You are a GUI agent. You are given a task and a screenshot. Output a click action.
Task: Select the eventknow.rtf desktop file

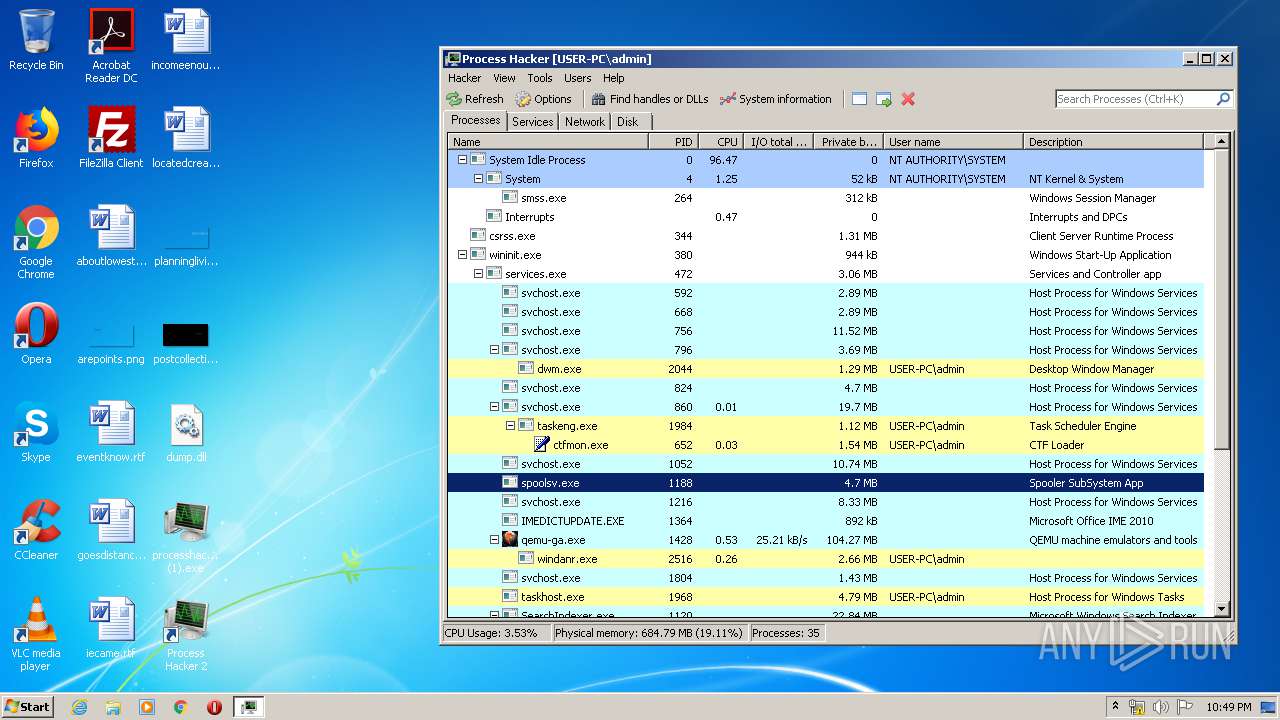[111, 432]
